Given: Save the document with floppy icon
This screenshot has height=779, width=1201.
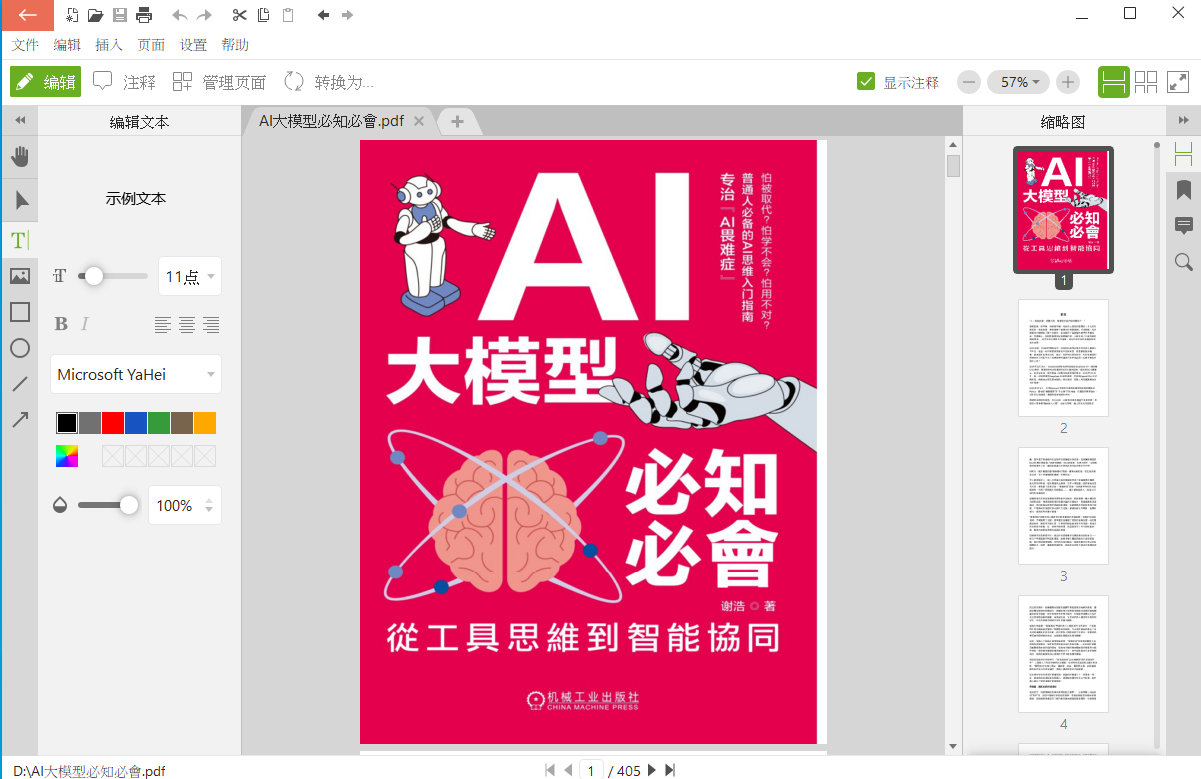Looking at the screenshot, I should (x=120, y=15).
